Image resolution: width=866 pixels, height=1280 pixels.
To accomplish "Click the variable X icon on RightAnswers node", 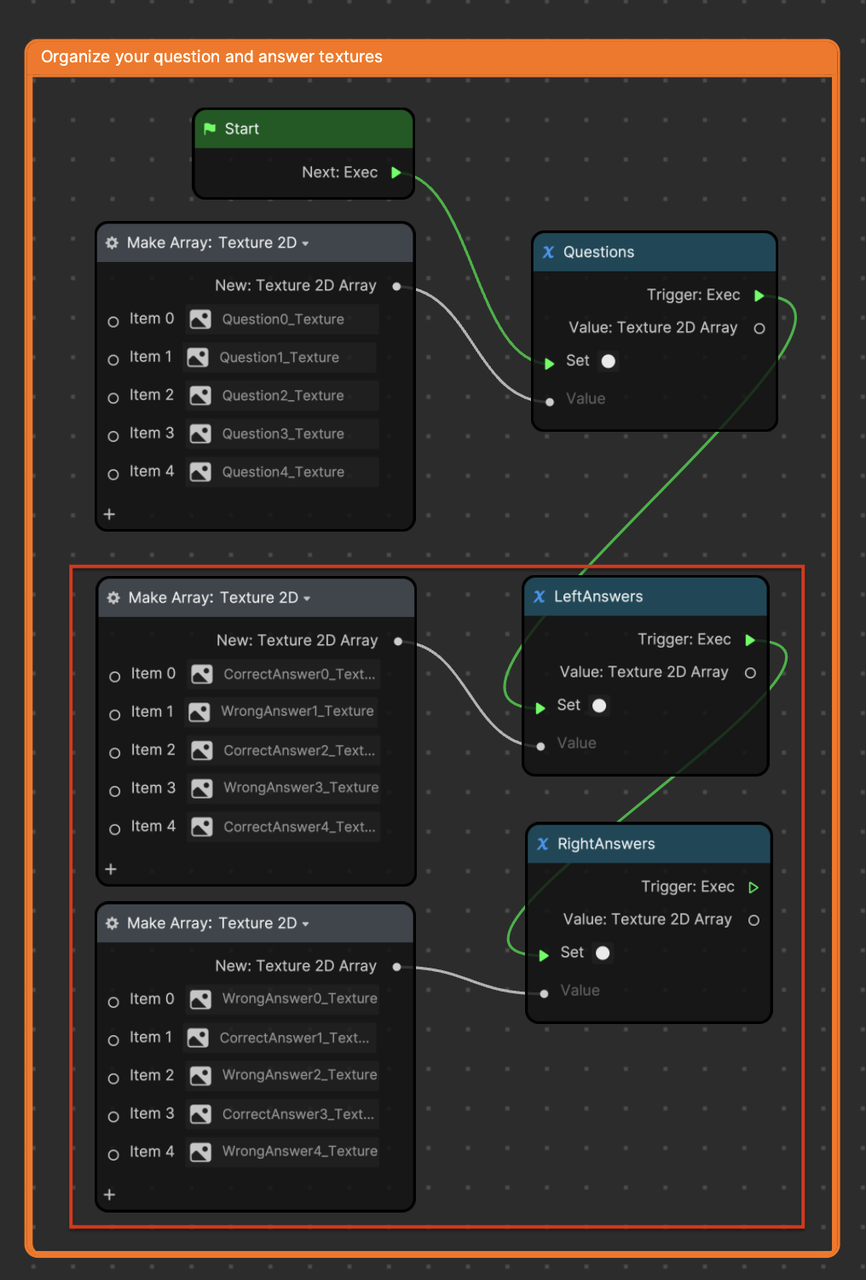I will (x=543, y=844).
